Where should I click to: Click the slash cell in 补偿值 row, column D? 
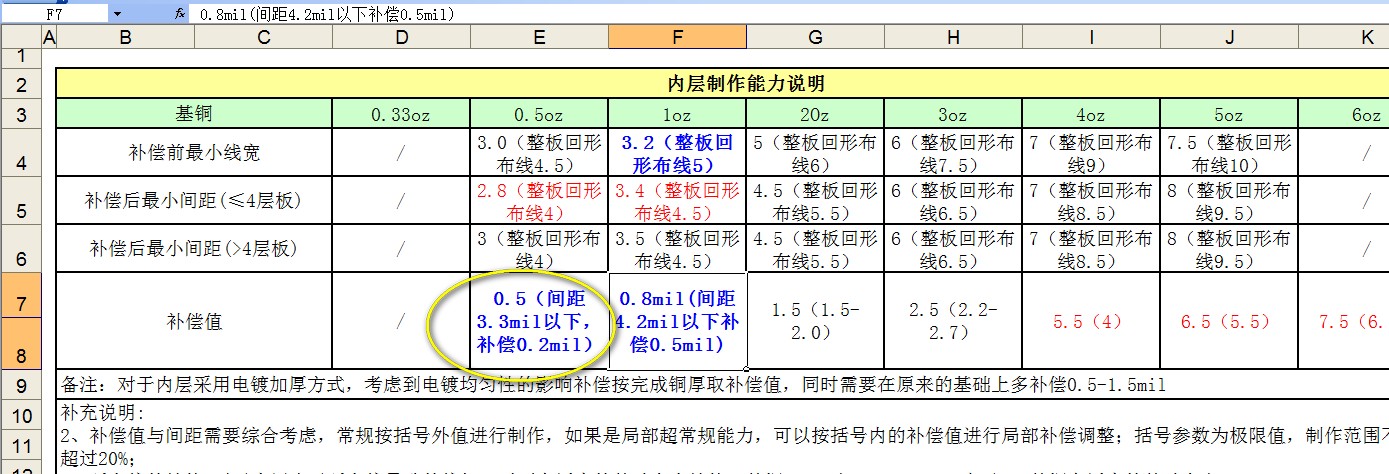click(401, 320)
